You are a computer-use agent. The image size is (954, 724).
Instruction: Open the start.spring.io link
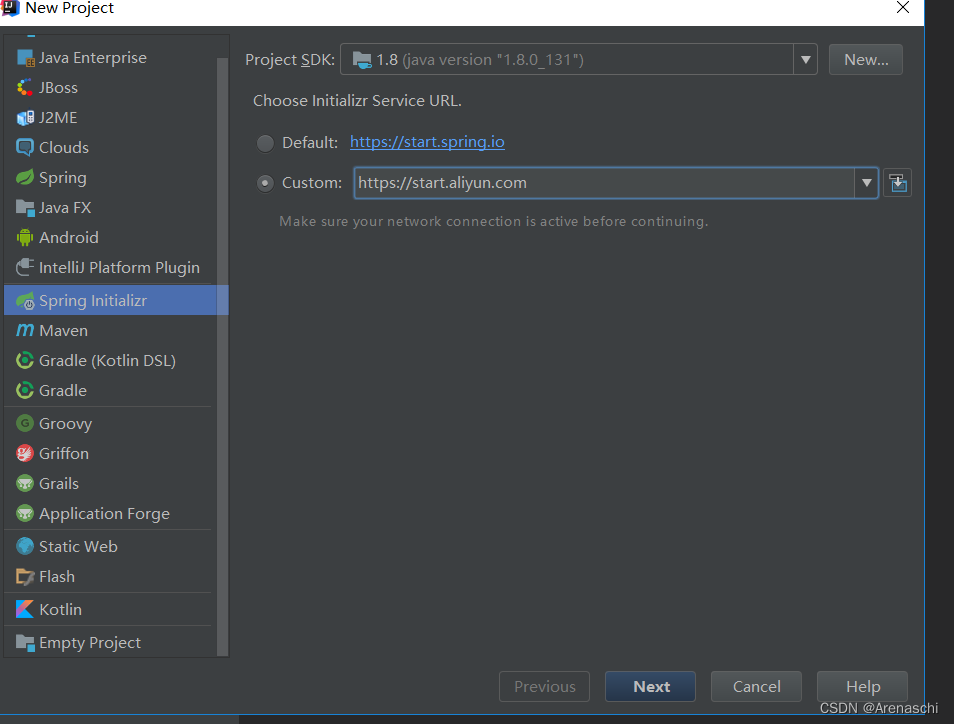click(x=427, y=142)
